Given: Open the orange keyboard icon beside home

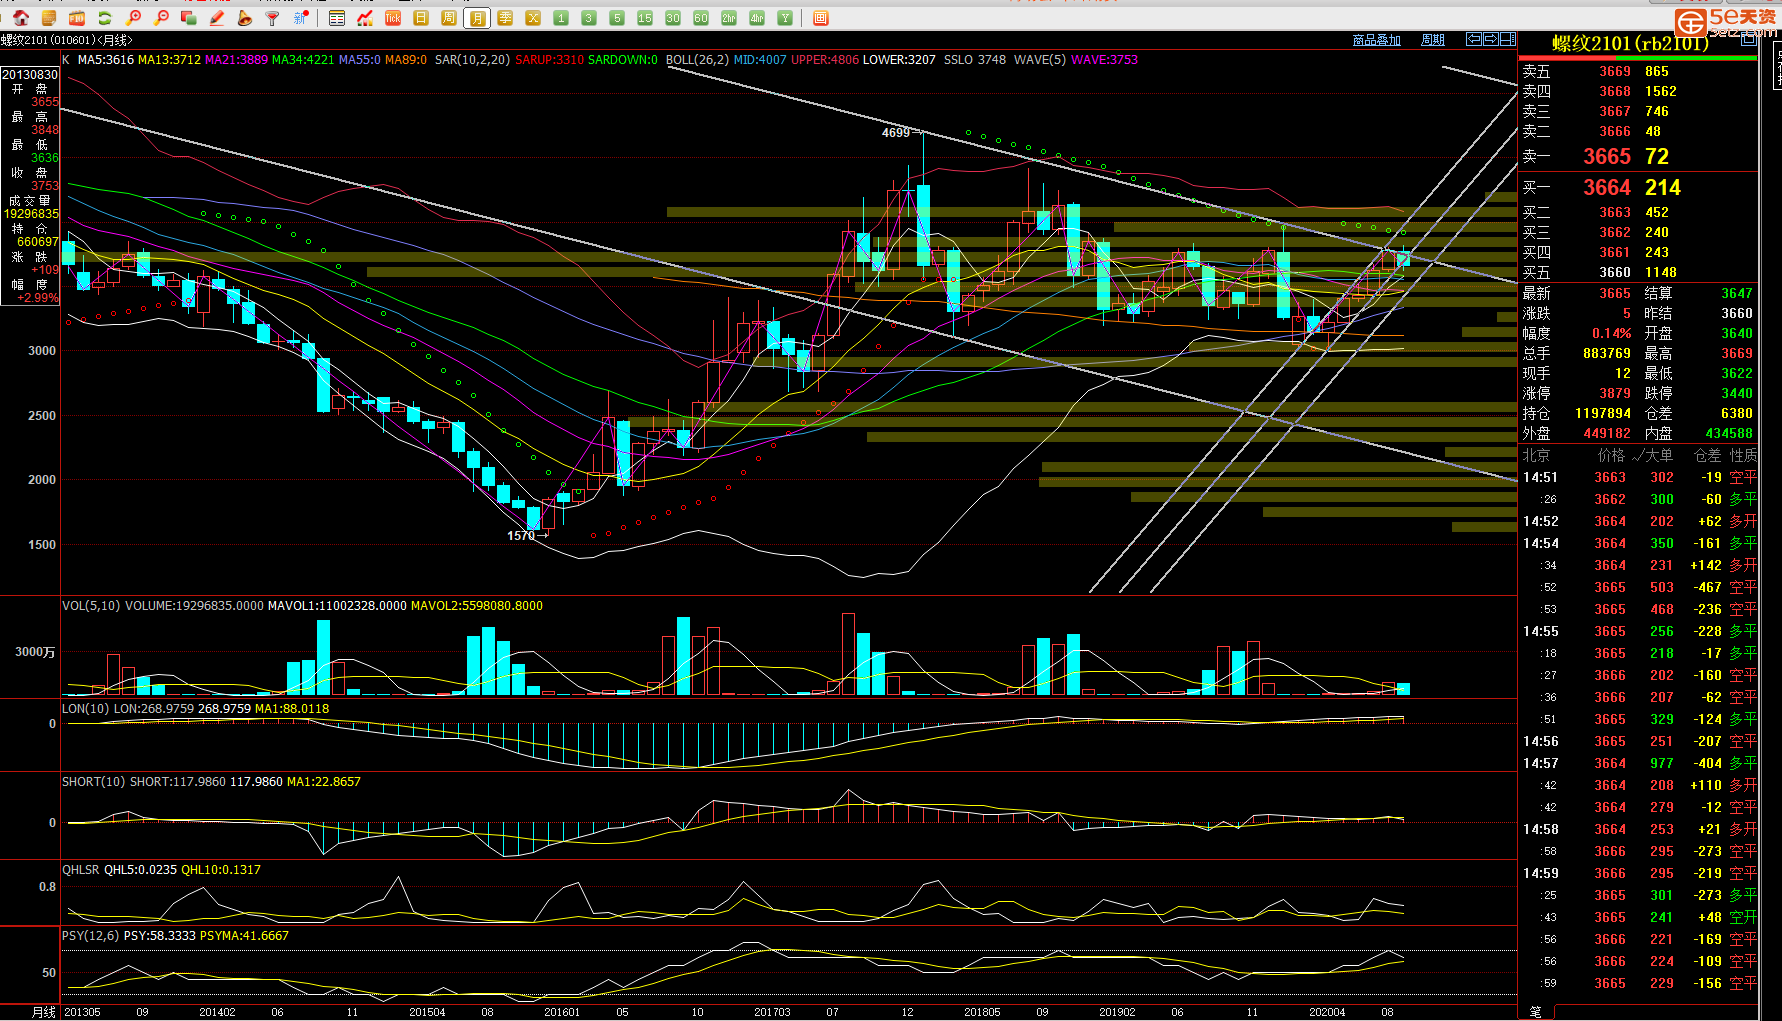Looking at the screenshot, I should click(49, 18).
